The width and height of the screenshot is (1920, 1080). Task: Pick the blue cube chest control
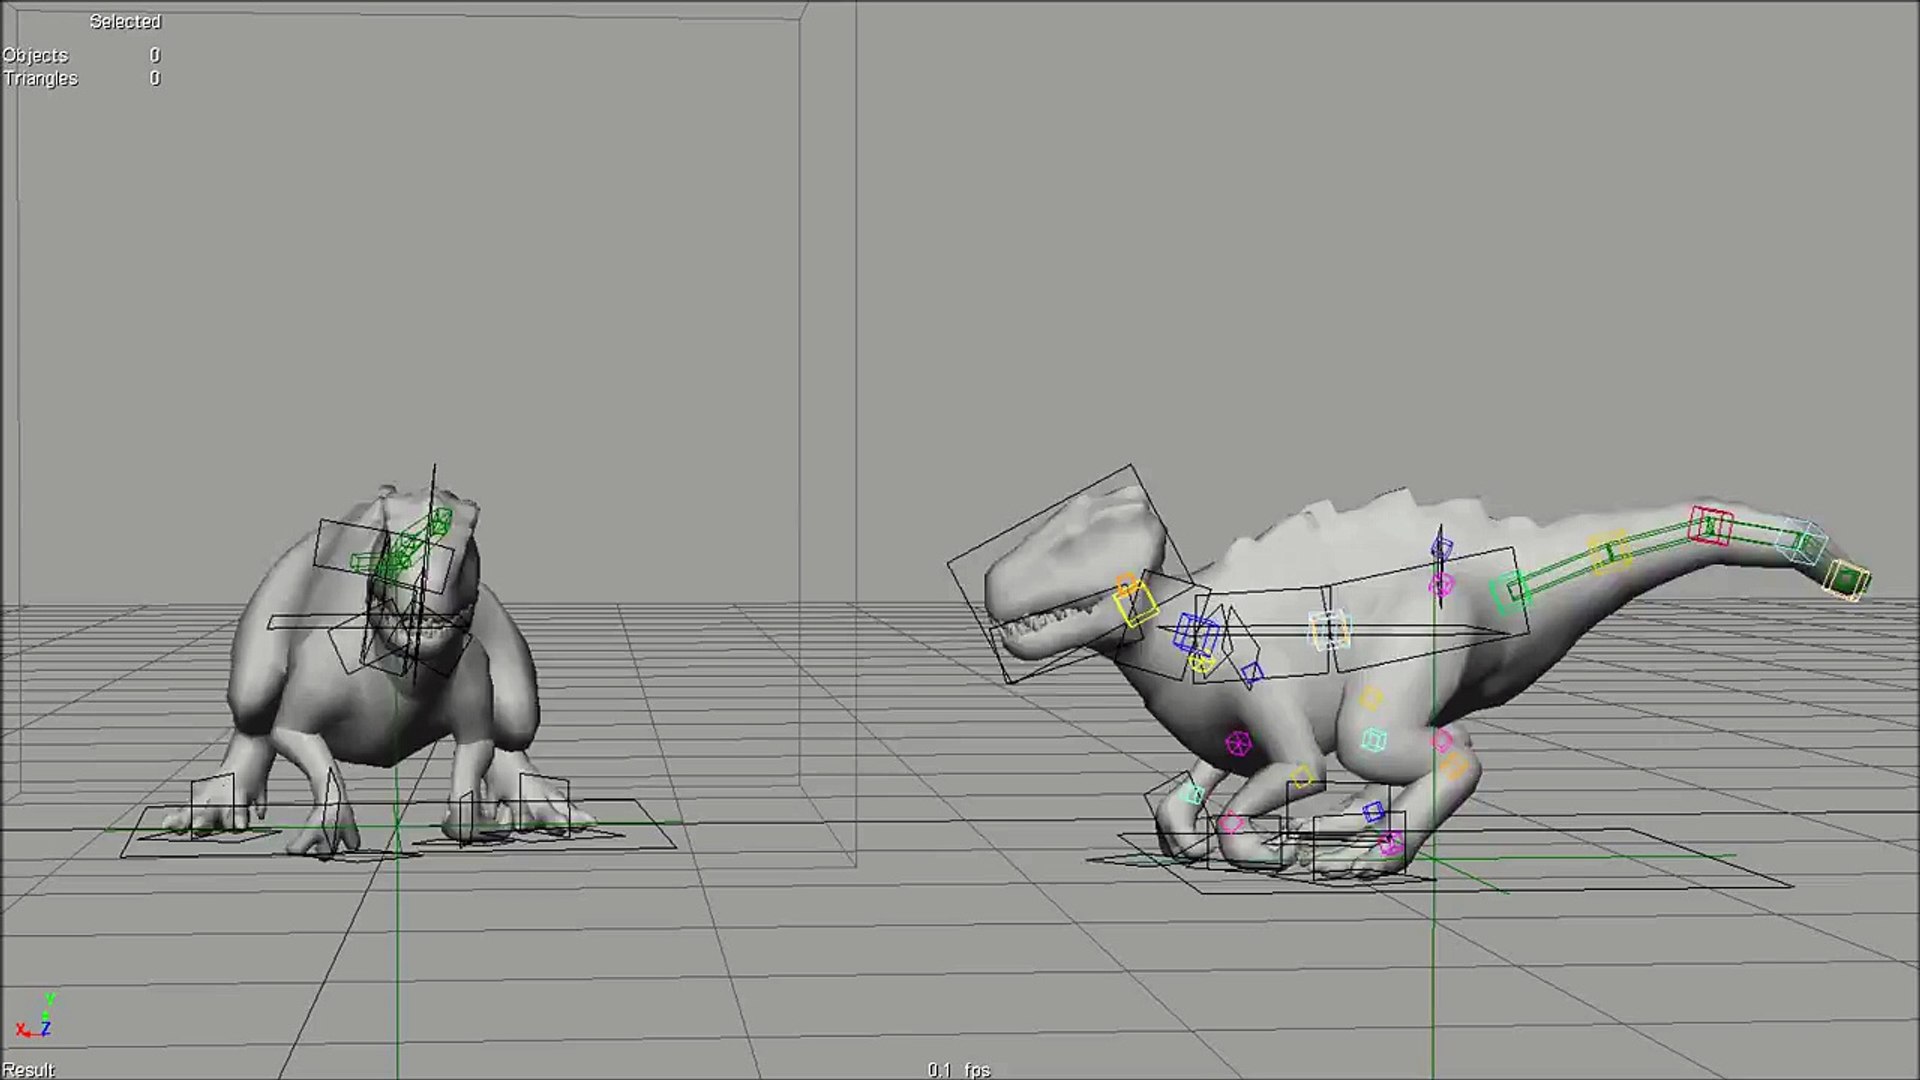pyautogui.click(x=1195, y=634)
